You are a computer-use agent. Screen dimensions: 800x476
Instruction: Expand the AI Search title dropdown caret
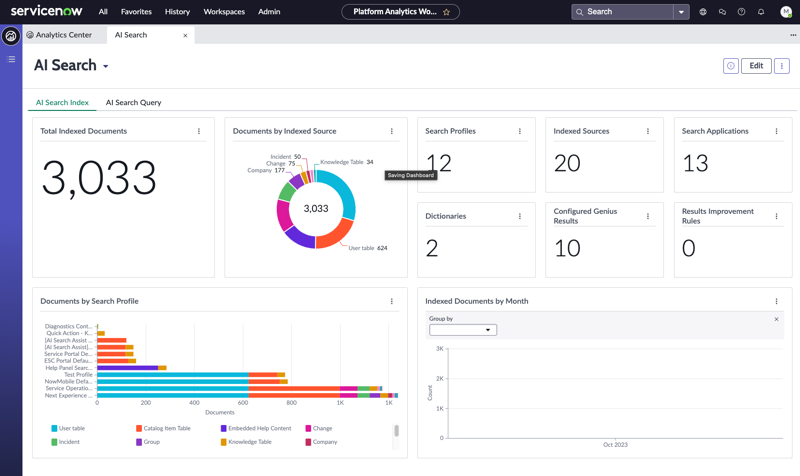coord(106,66)
